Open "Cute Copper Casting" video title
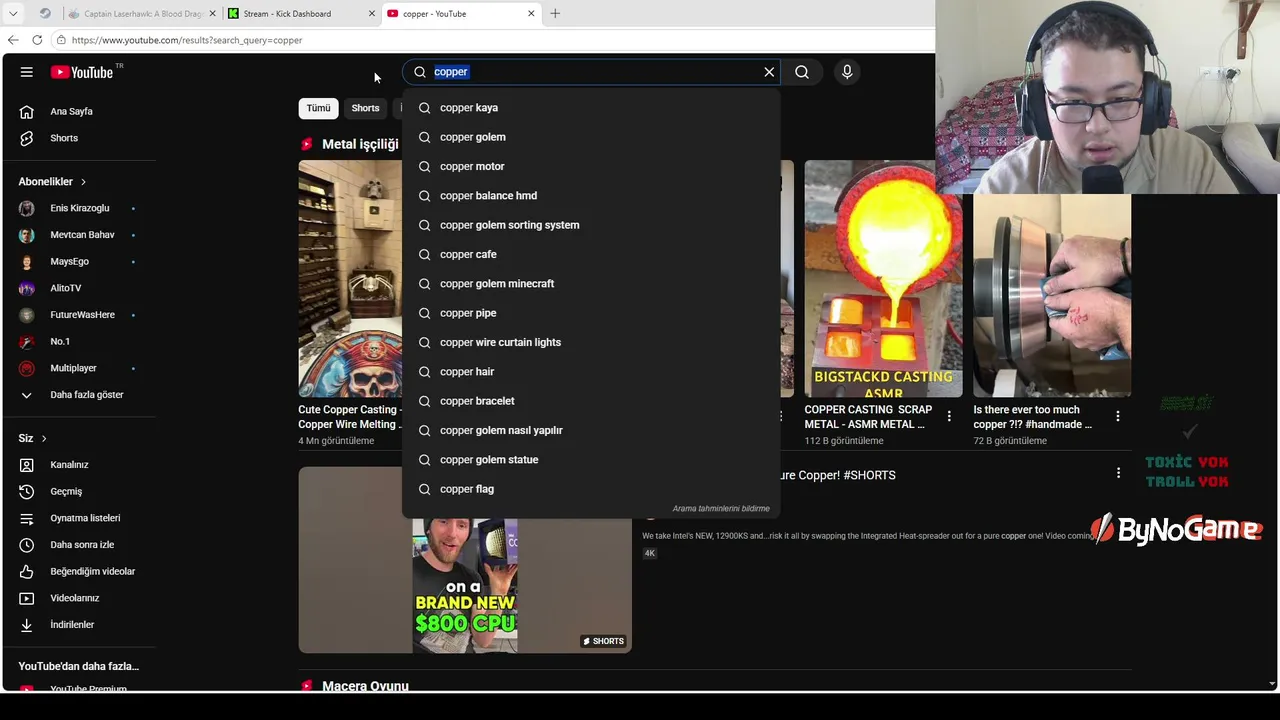Viewport: 1280px width, 720px height. pyautogui.click(x=349, y=417)
